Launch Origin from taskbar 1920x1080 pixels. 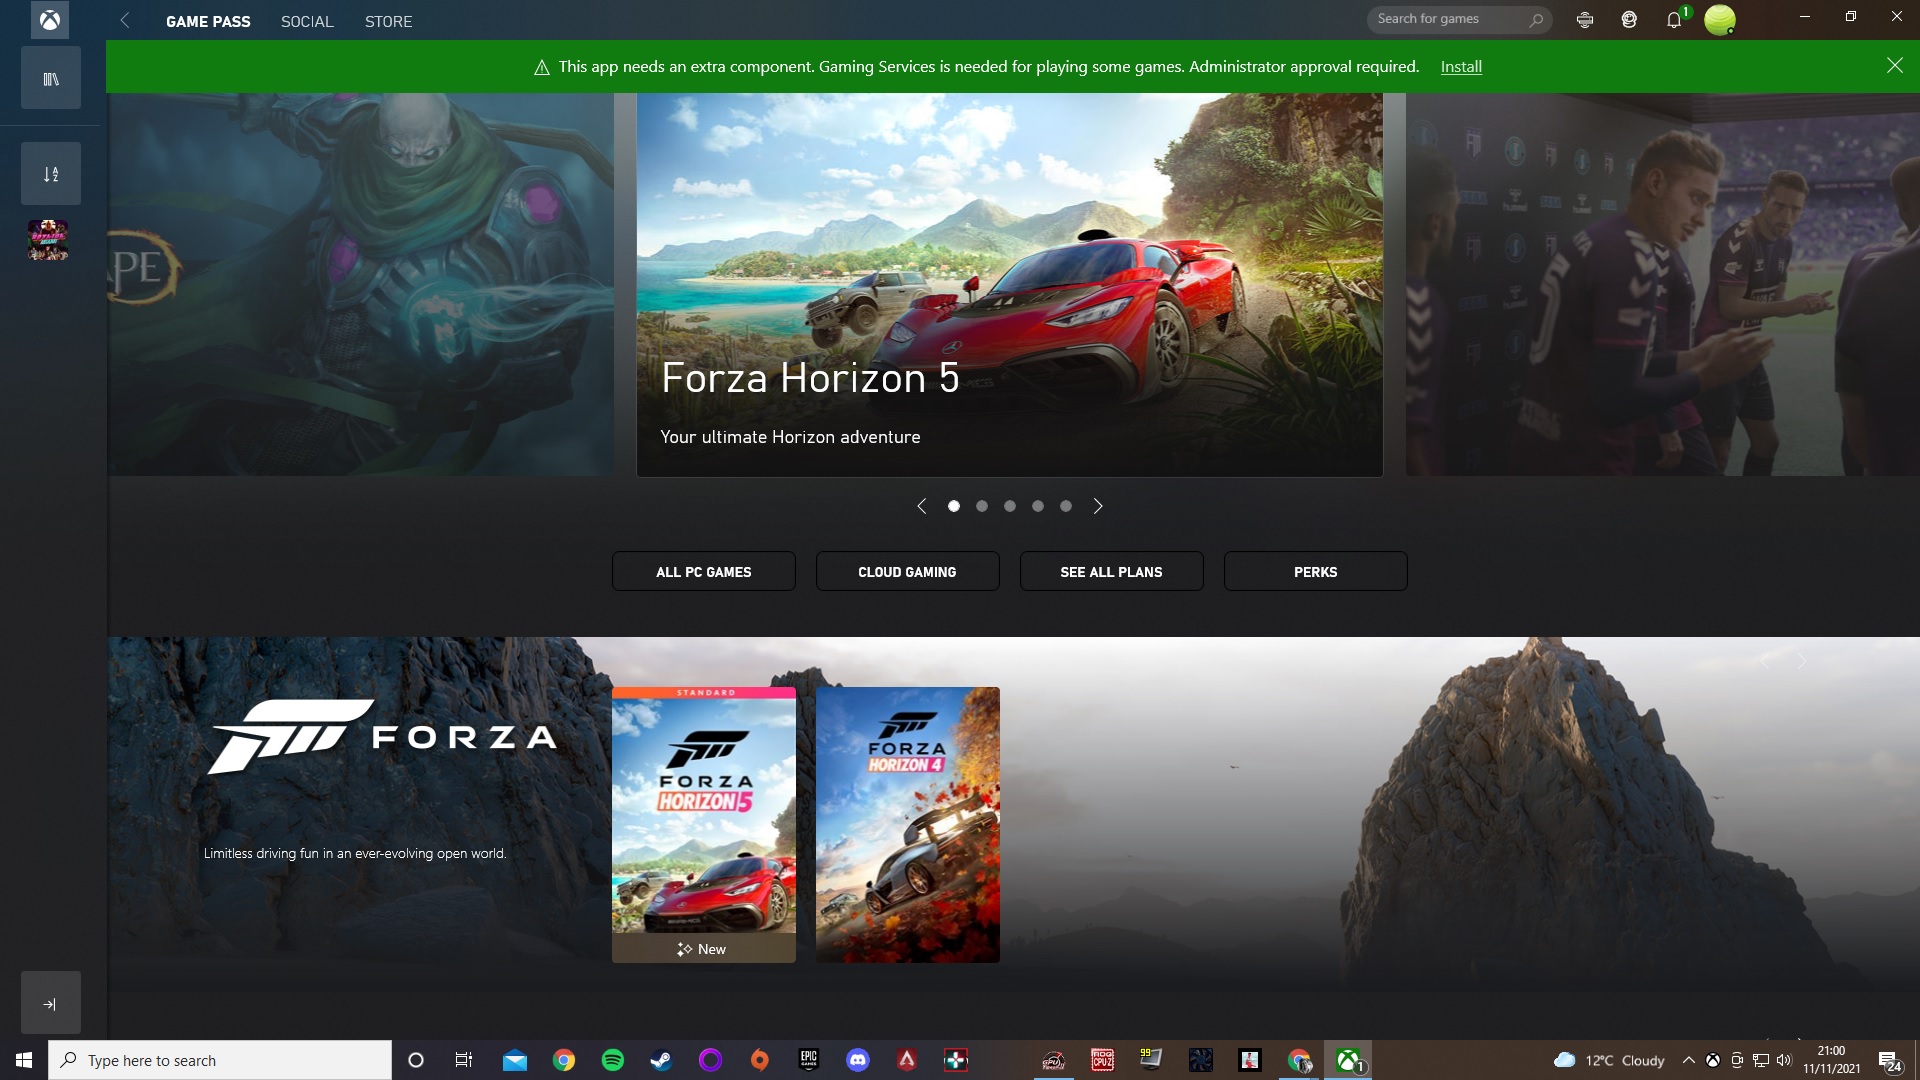[760, 1060]
